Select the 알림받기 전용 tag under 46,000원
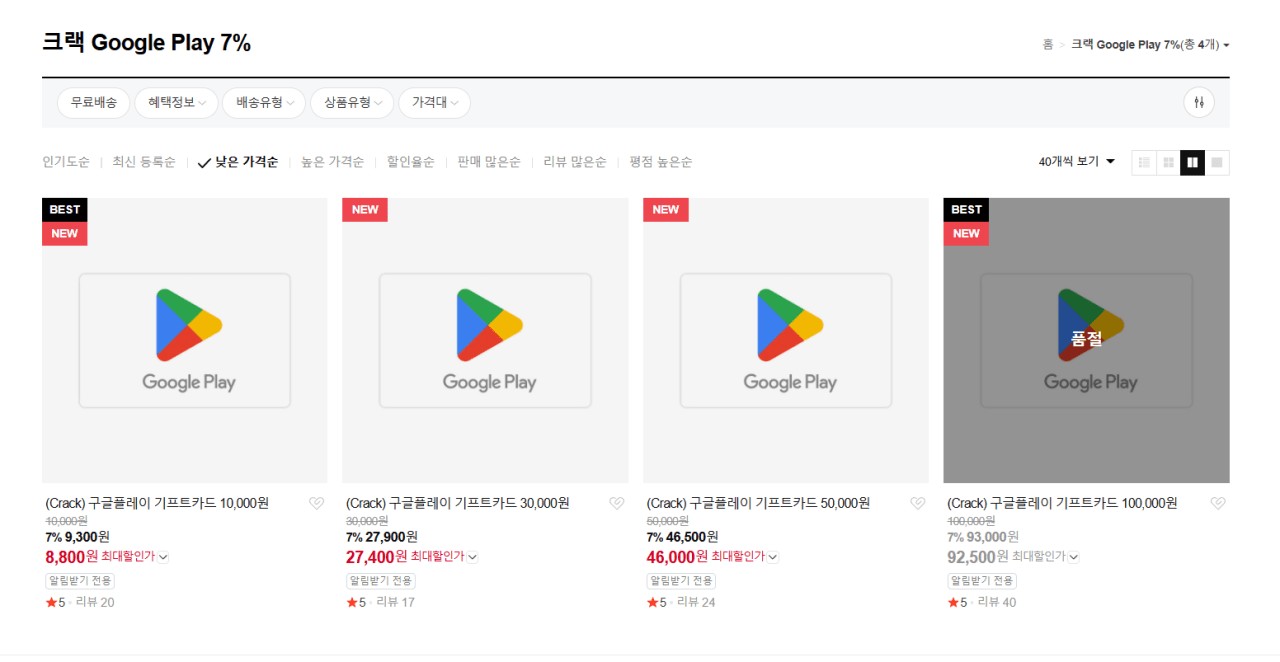1280x662 pixels. click(x=682, y=581)
